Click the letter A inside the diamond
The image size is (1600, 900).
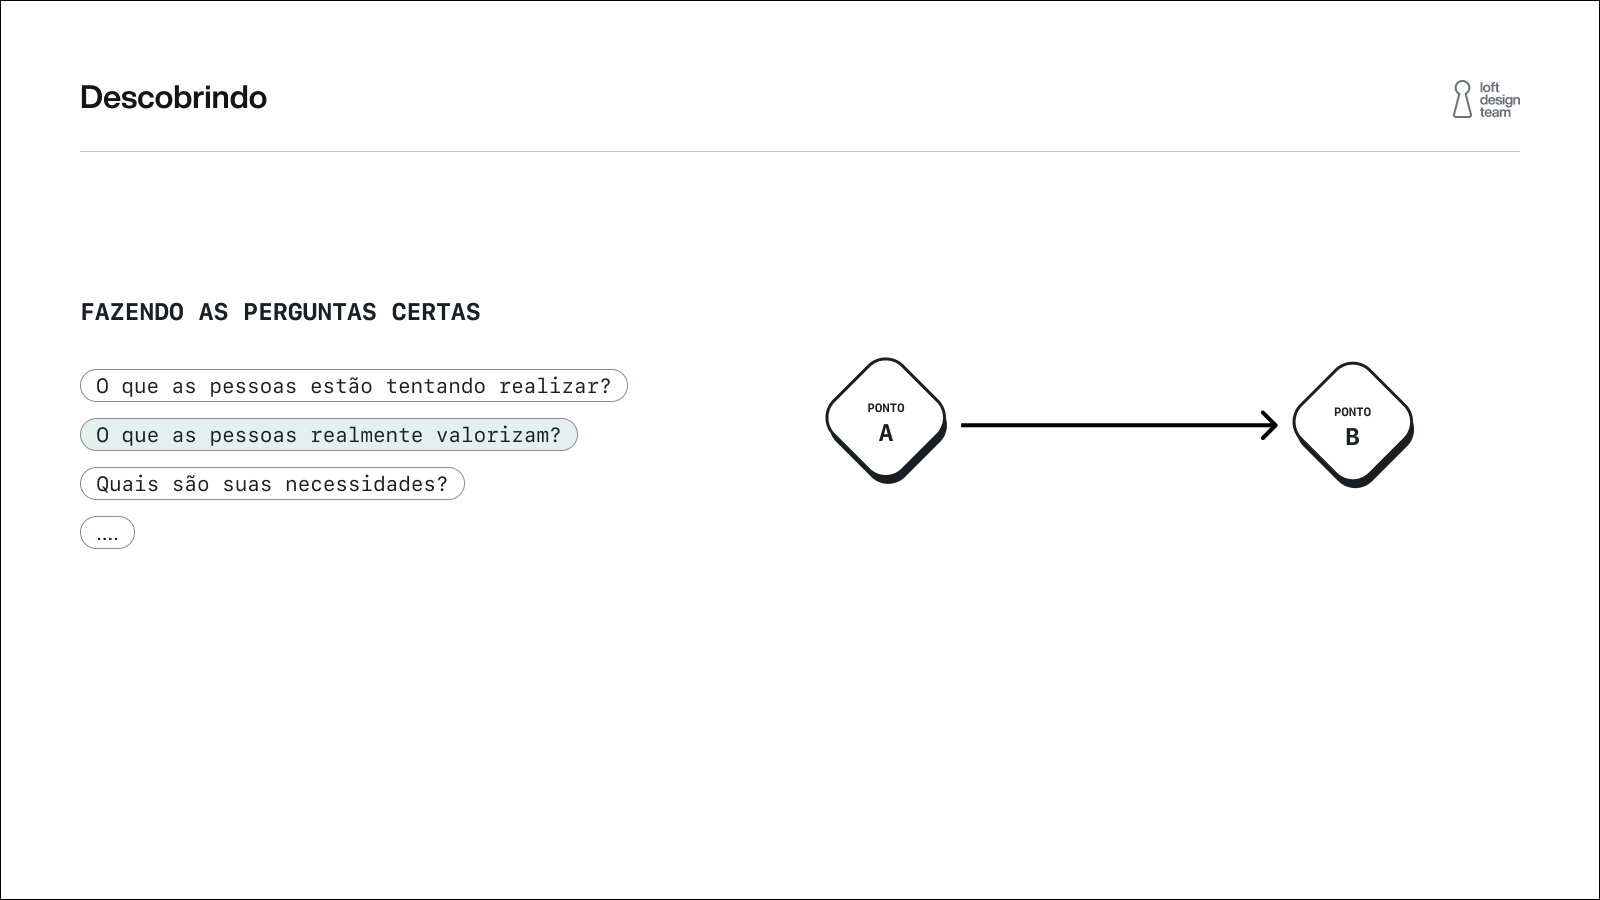(885, 434)
